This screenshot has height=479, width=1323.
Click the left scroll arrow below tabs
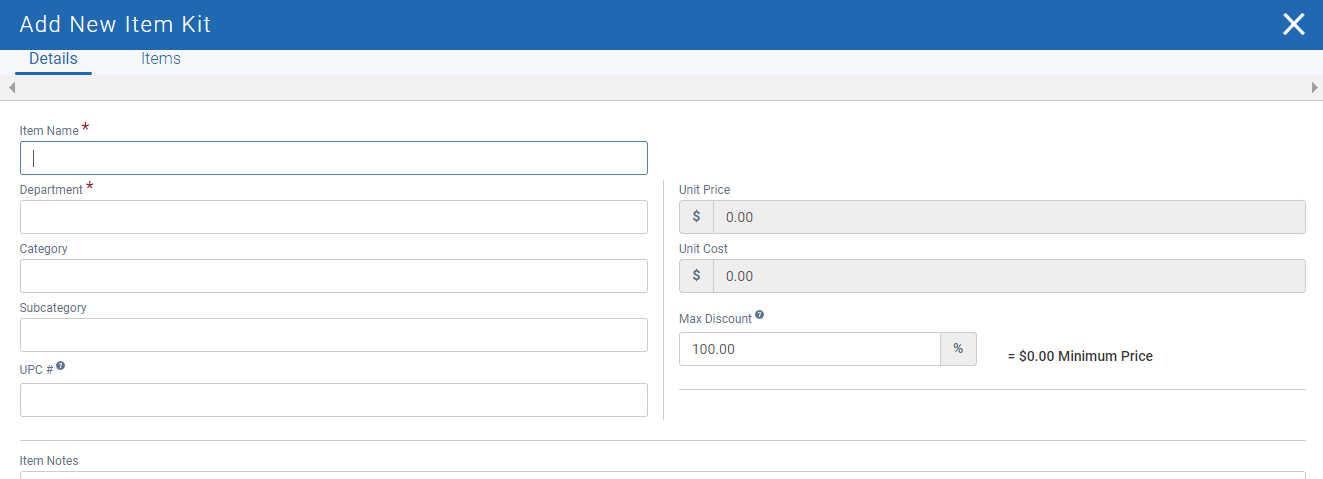(x=11, y=88)
